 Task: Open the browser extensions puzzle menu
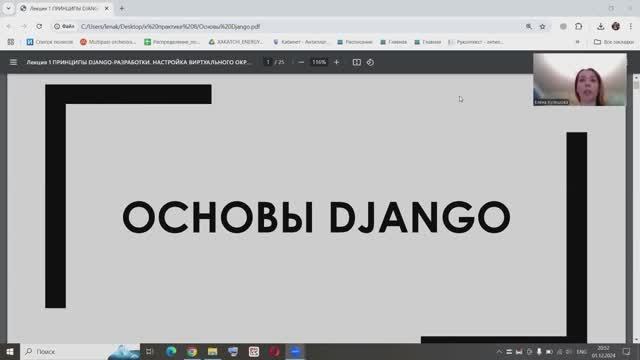click(x=578, y=27)
